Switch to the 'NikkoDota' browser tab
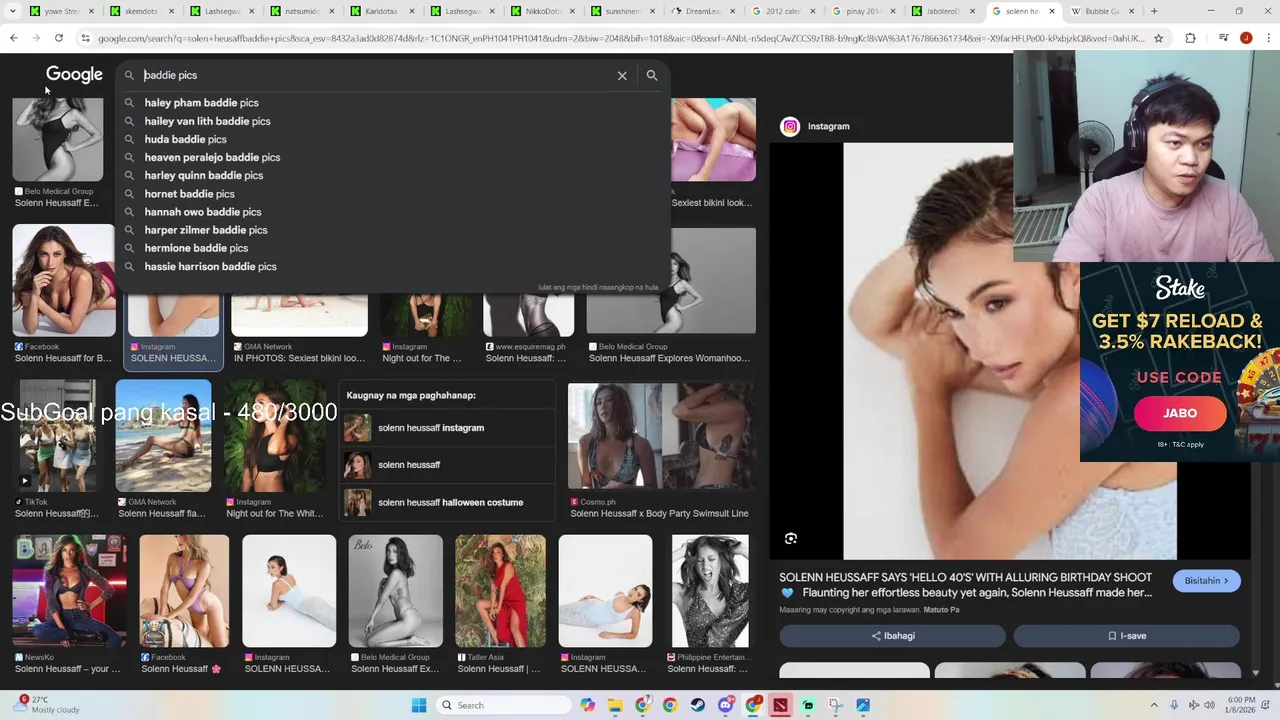This screenshot has height=720, width=1280. tap(542, 11)
